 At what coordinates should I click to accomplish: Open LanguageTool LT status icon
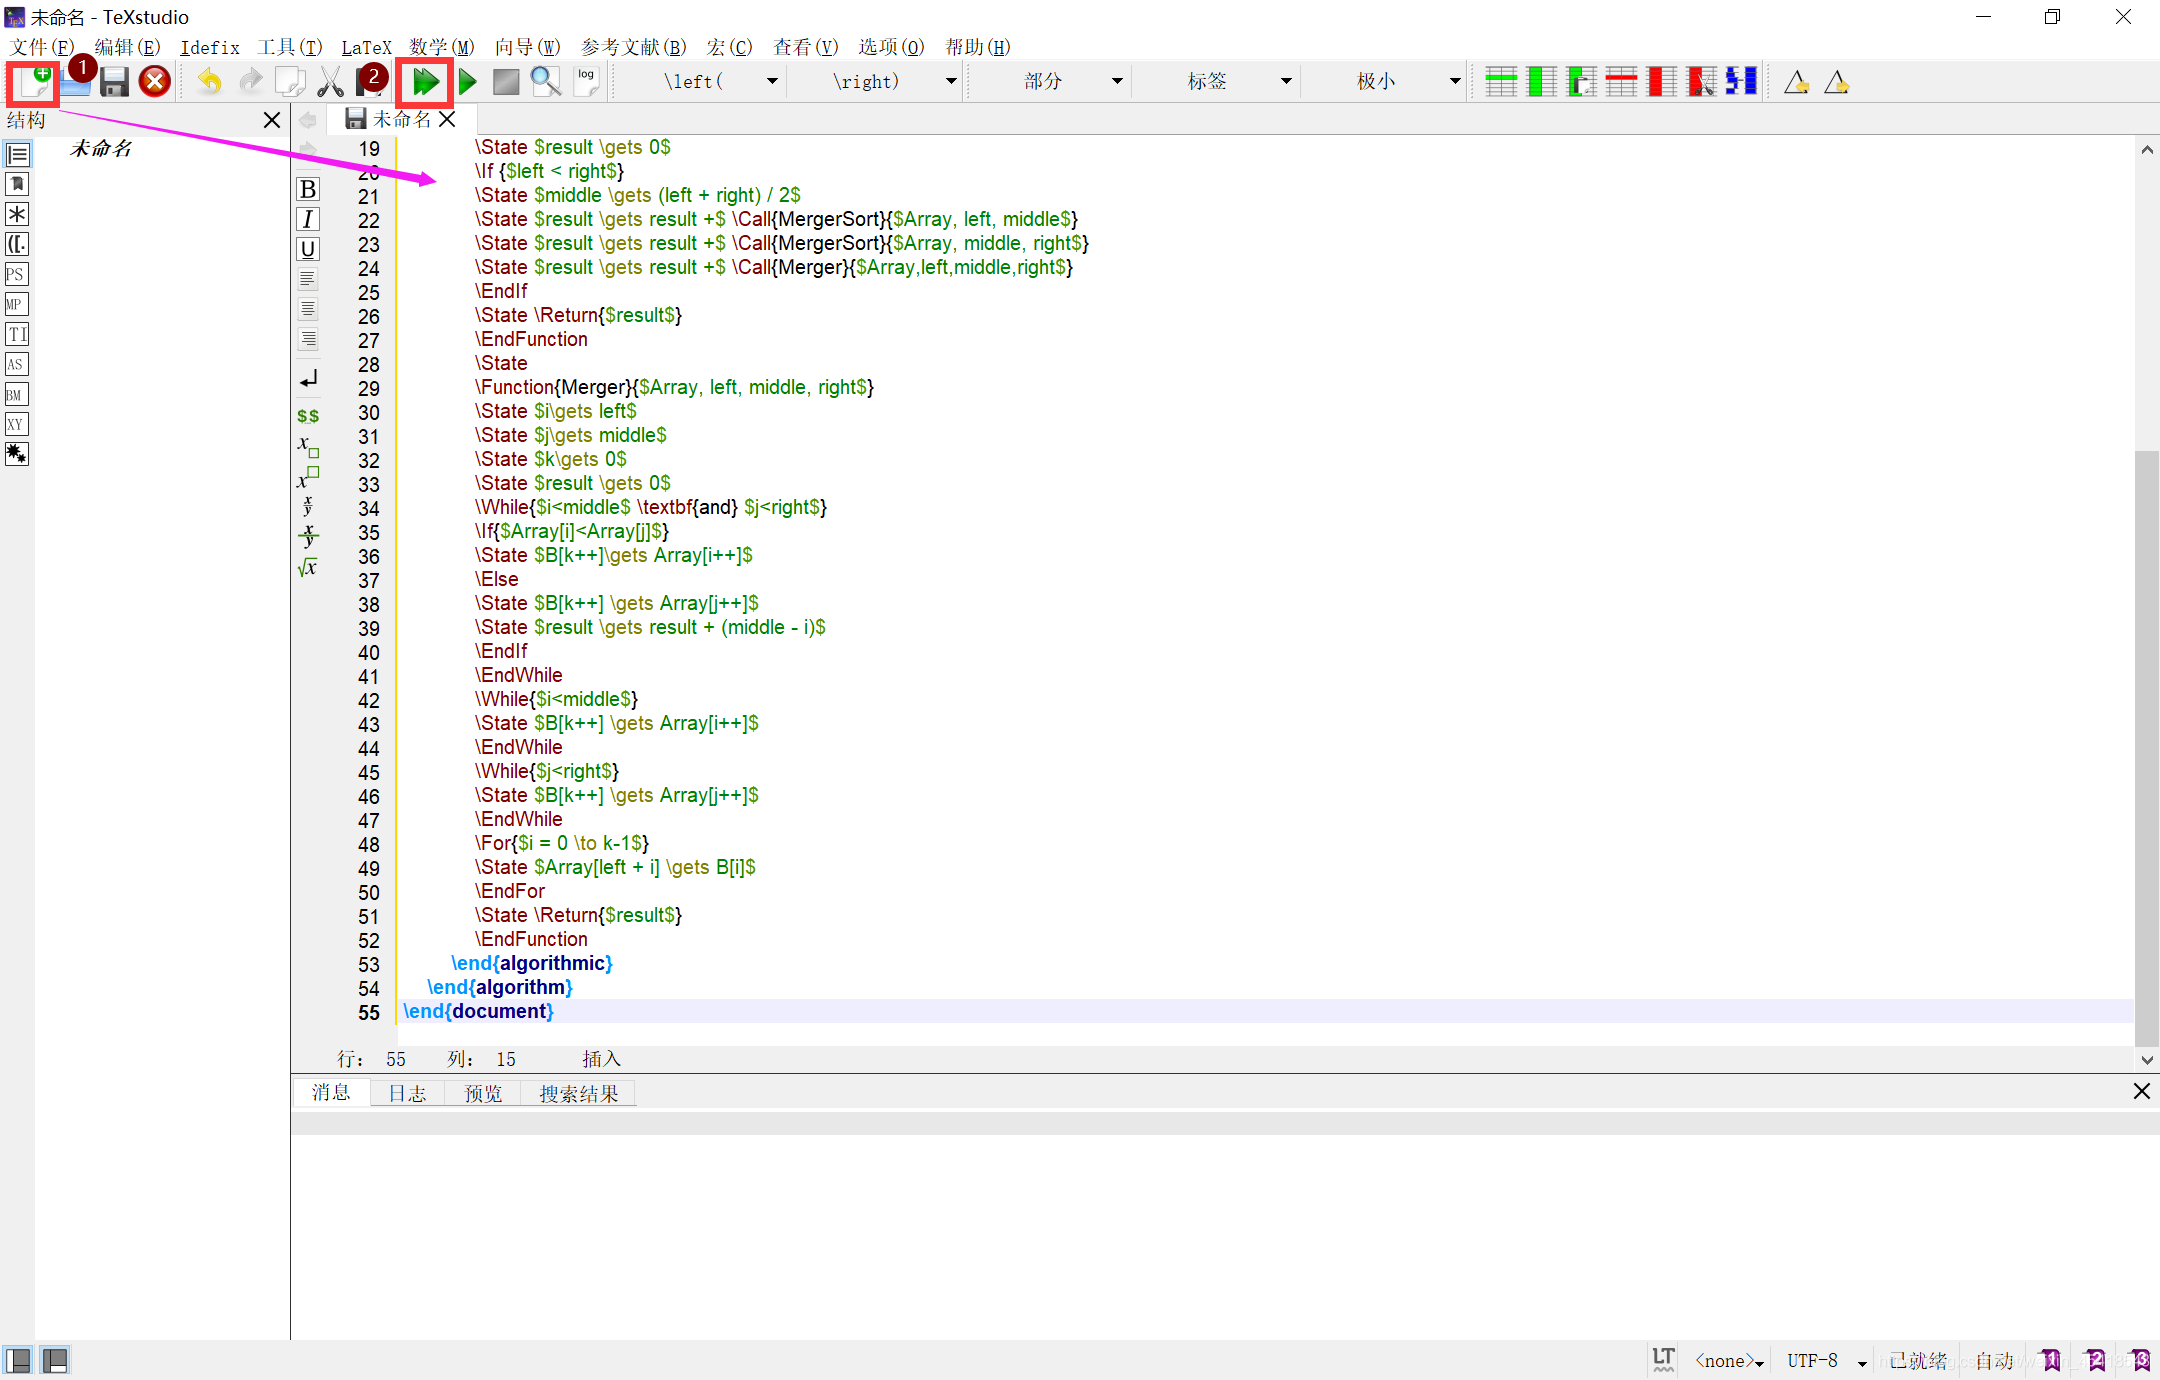click(1663, 1360)
